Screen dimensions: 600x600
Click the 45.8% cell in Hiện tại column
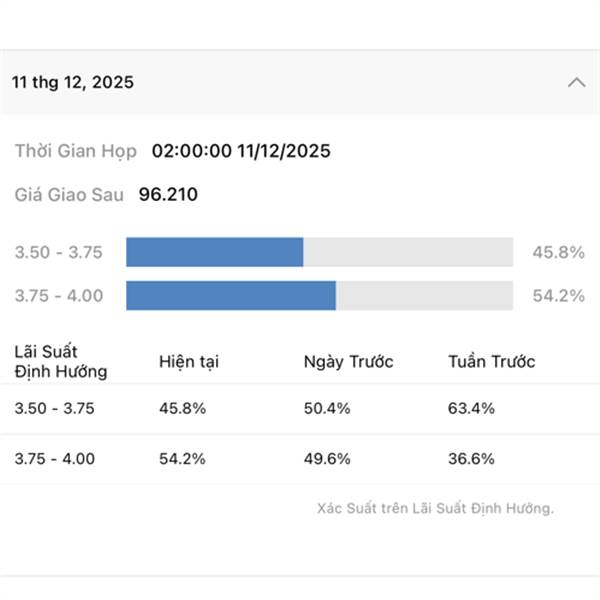pyautogui.click(x=182, y=409)
